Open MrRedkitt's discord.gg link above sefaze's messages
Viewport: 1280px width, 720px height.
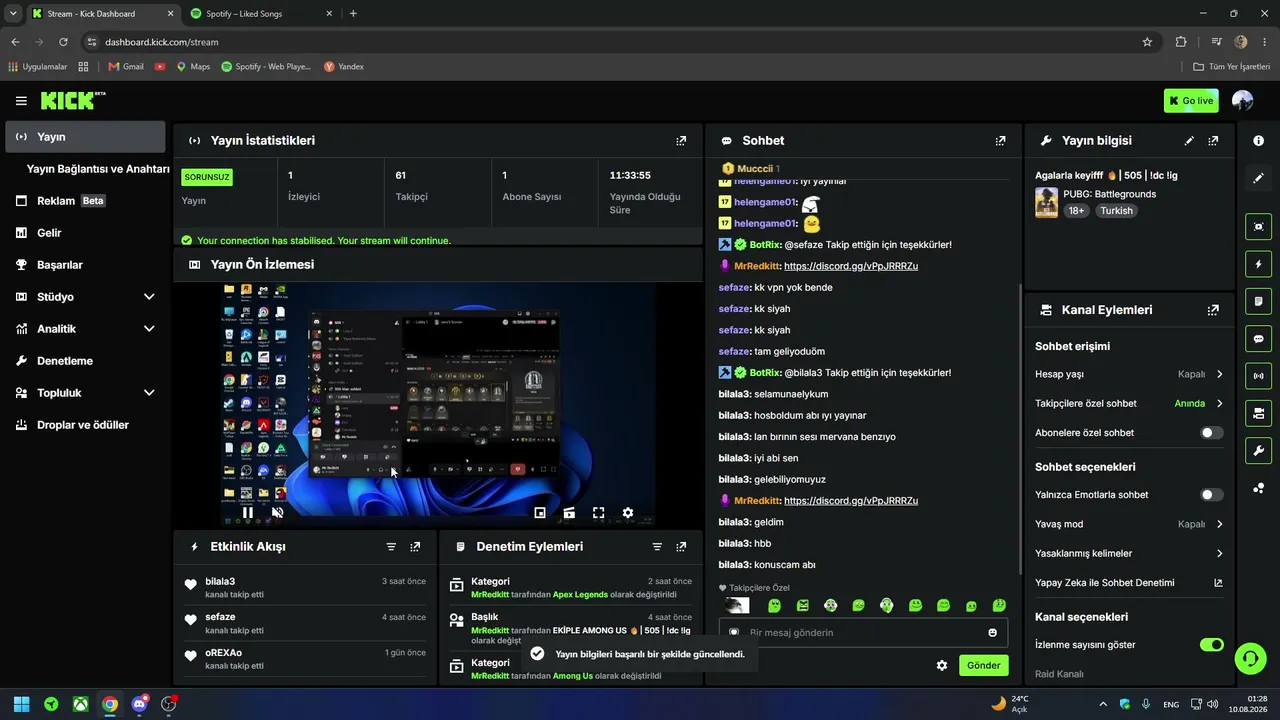point(851,266)
